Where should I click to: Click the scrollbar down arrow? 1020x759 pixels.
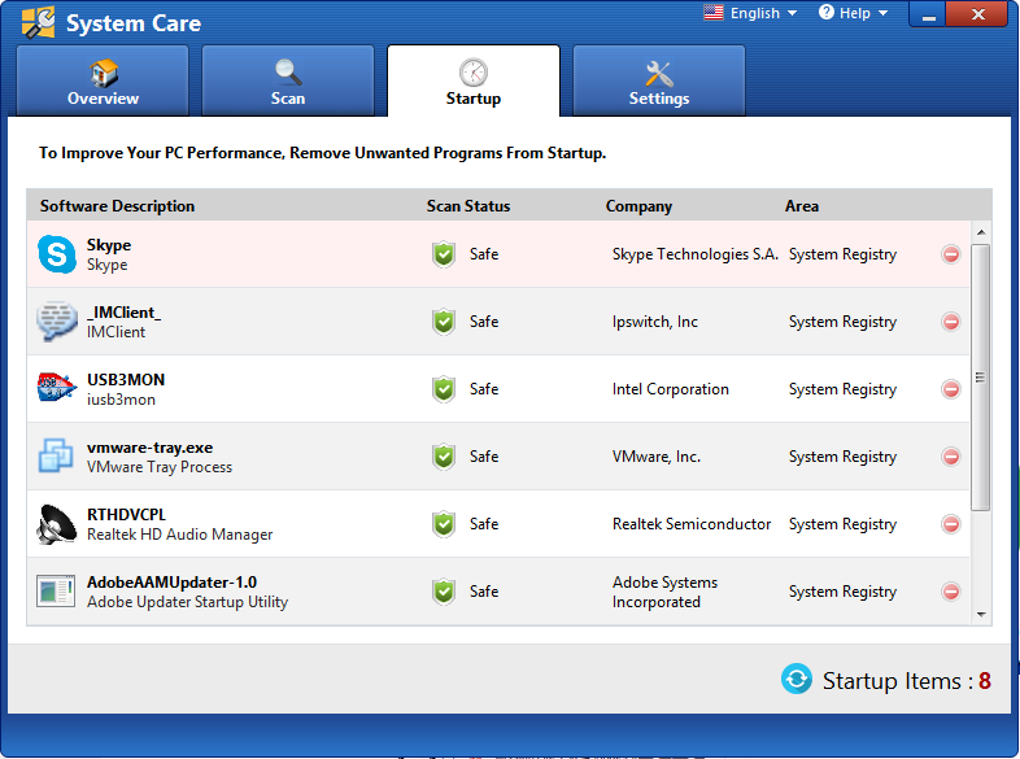pyautogui.click(x=980, y=614)
